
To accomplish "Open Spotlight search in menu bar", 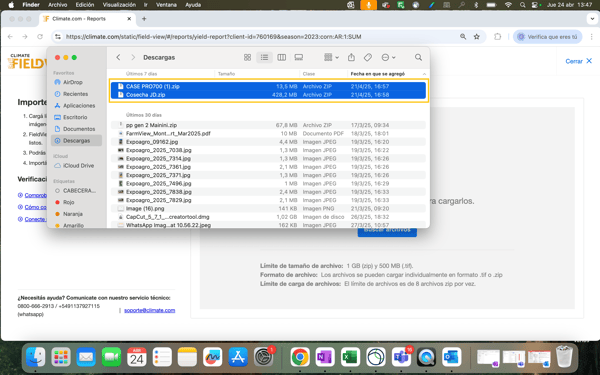I will (x=522, y=5).
